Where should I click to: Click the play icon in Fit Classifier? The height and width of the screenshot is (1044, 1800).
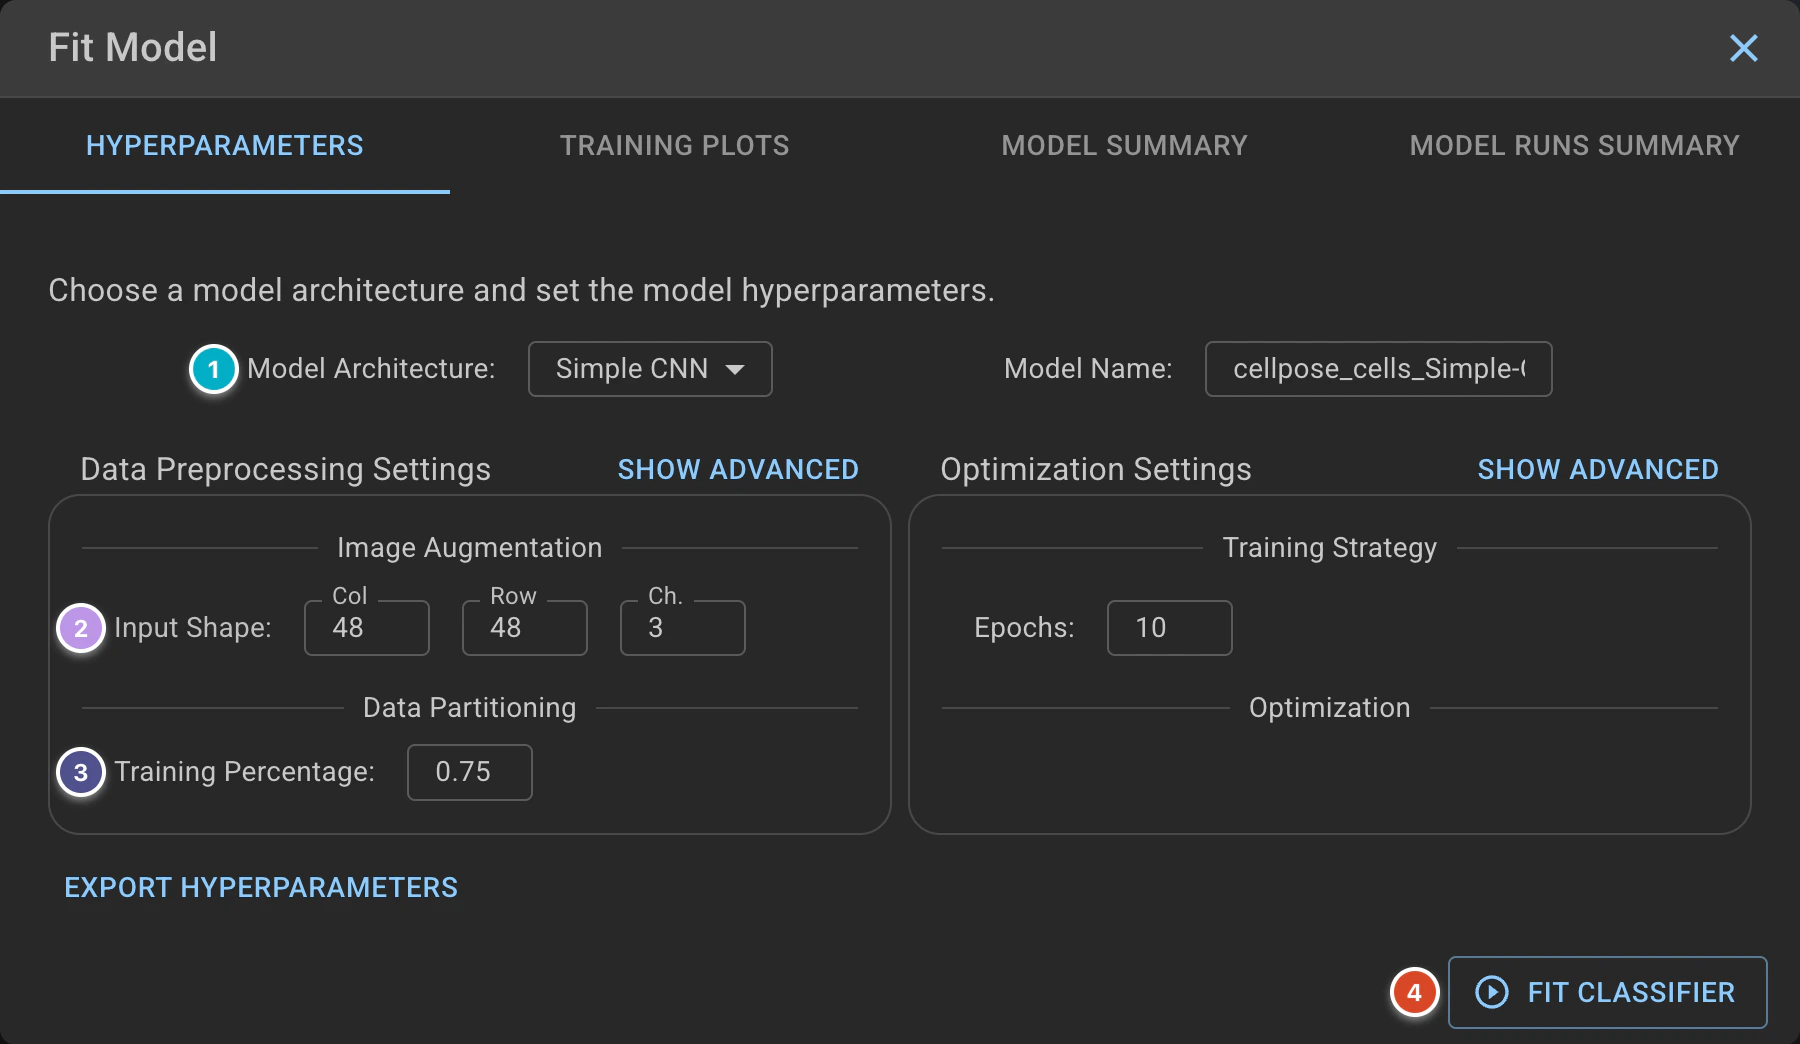click(1492, 992)
